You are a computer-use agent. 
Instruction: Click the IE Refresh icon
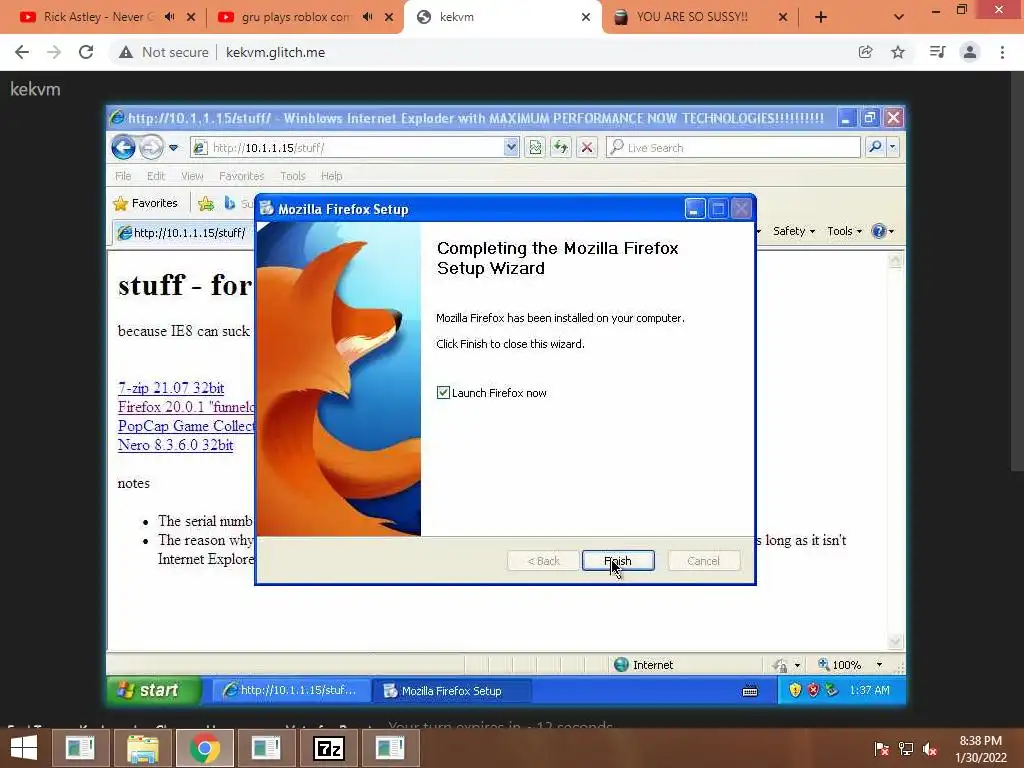click(561, 148)
